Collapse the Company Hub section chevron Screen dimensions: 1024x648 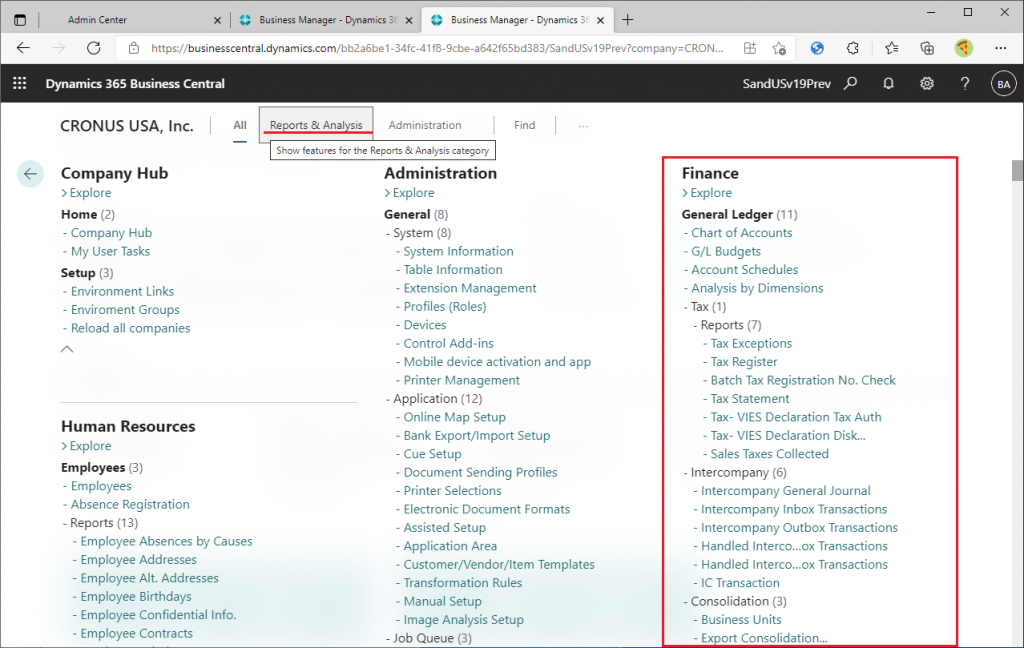coord(67,349)
